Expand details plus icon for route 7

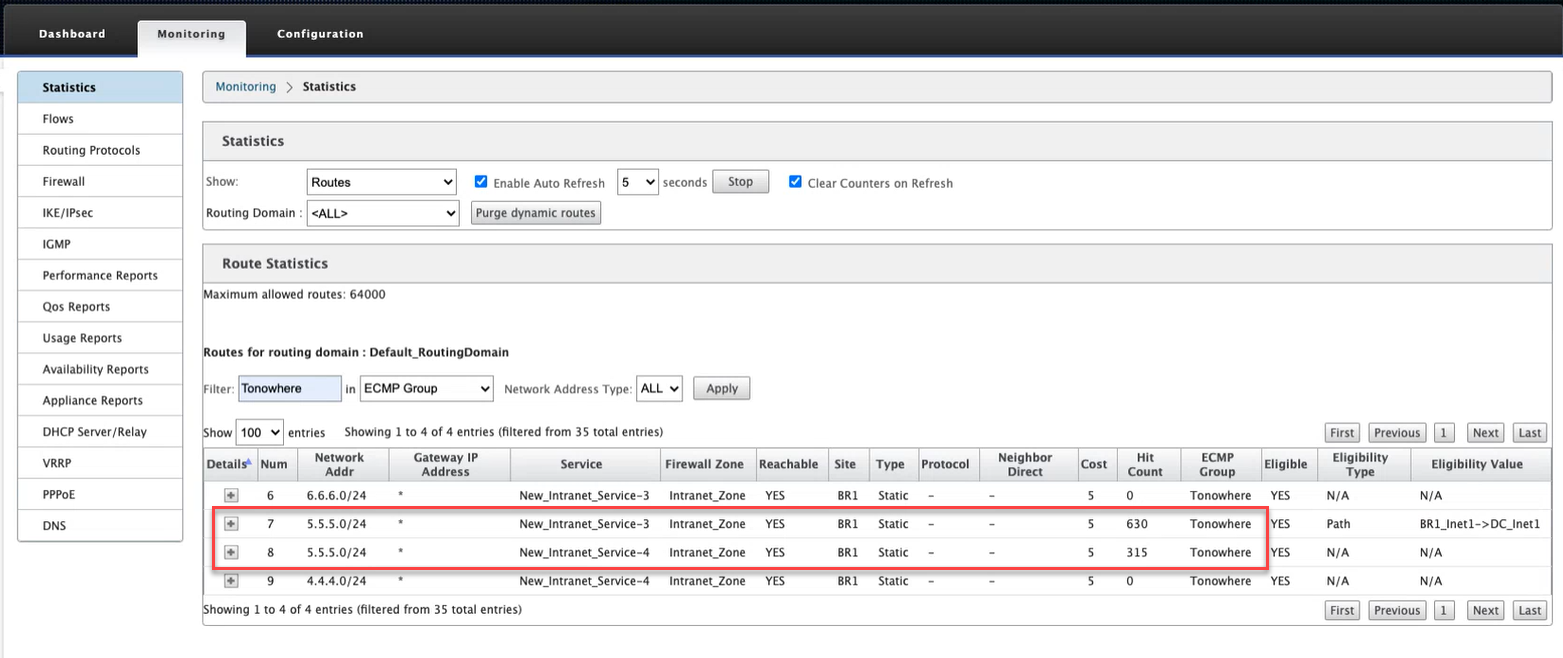[231, 524]
